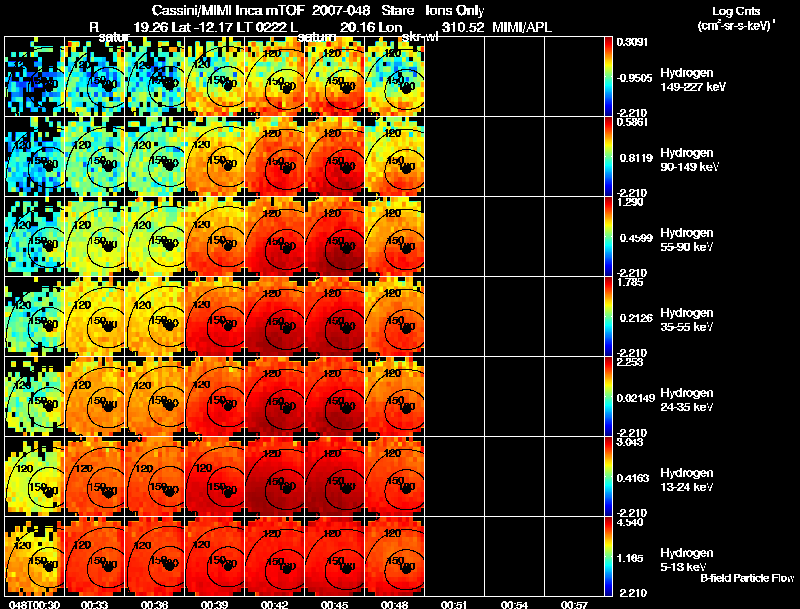Click the Hydrogen 13-24 keV row label

687,480
